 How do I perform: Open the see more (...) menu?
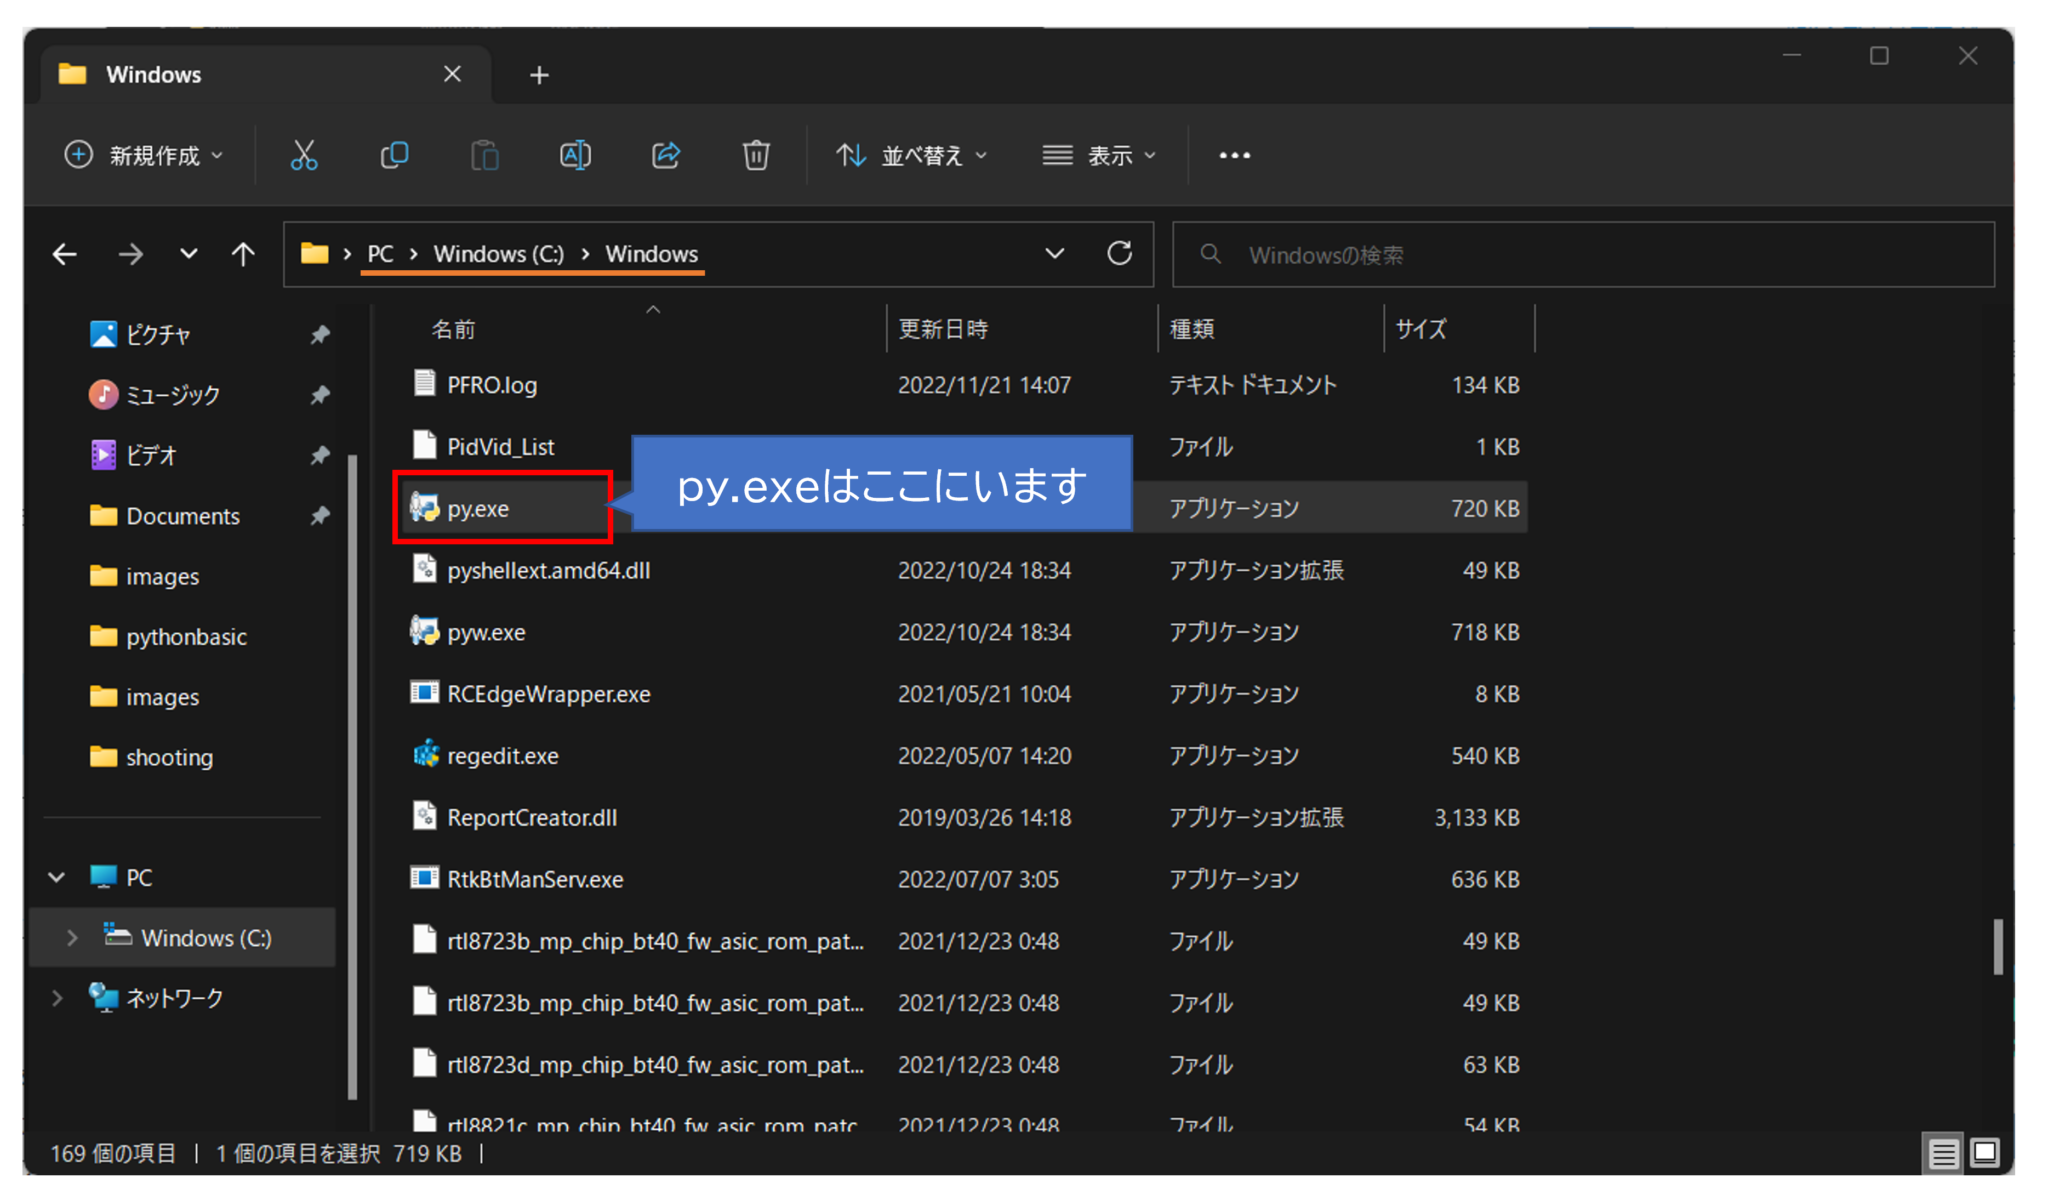1234,155
